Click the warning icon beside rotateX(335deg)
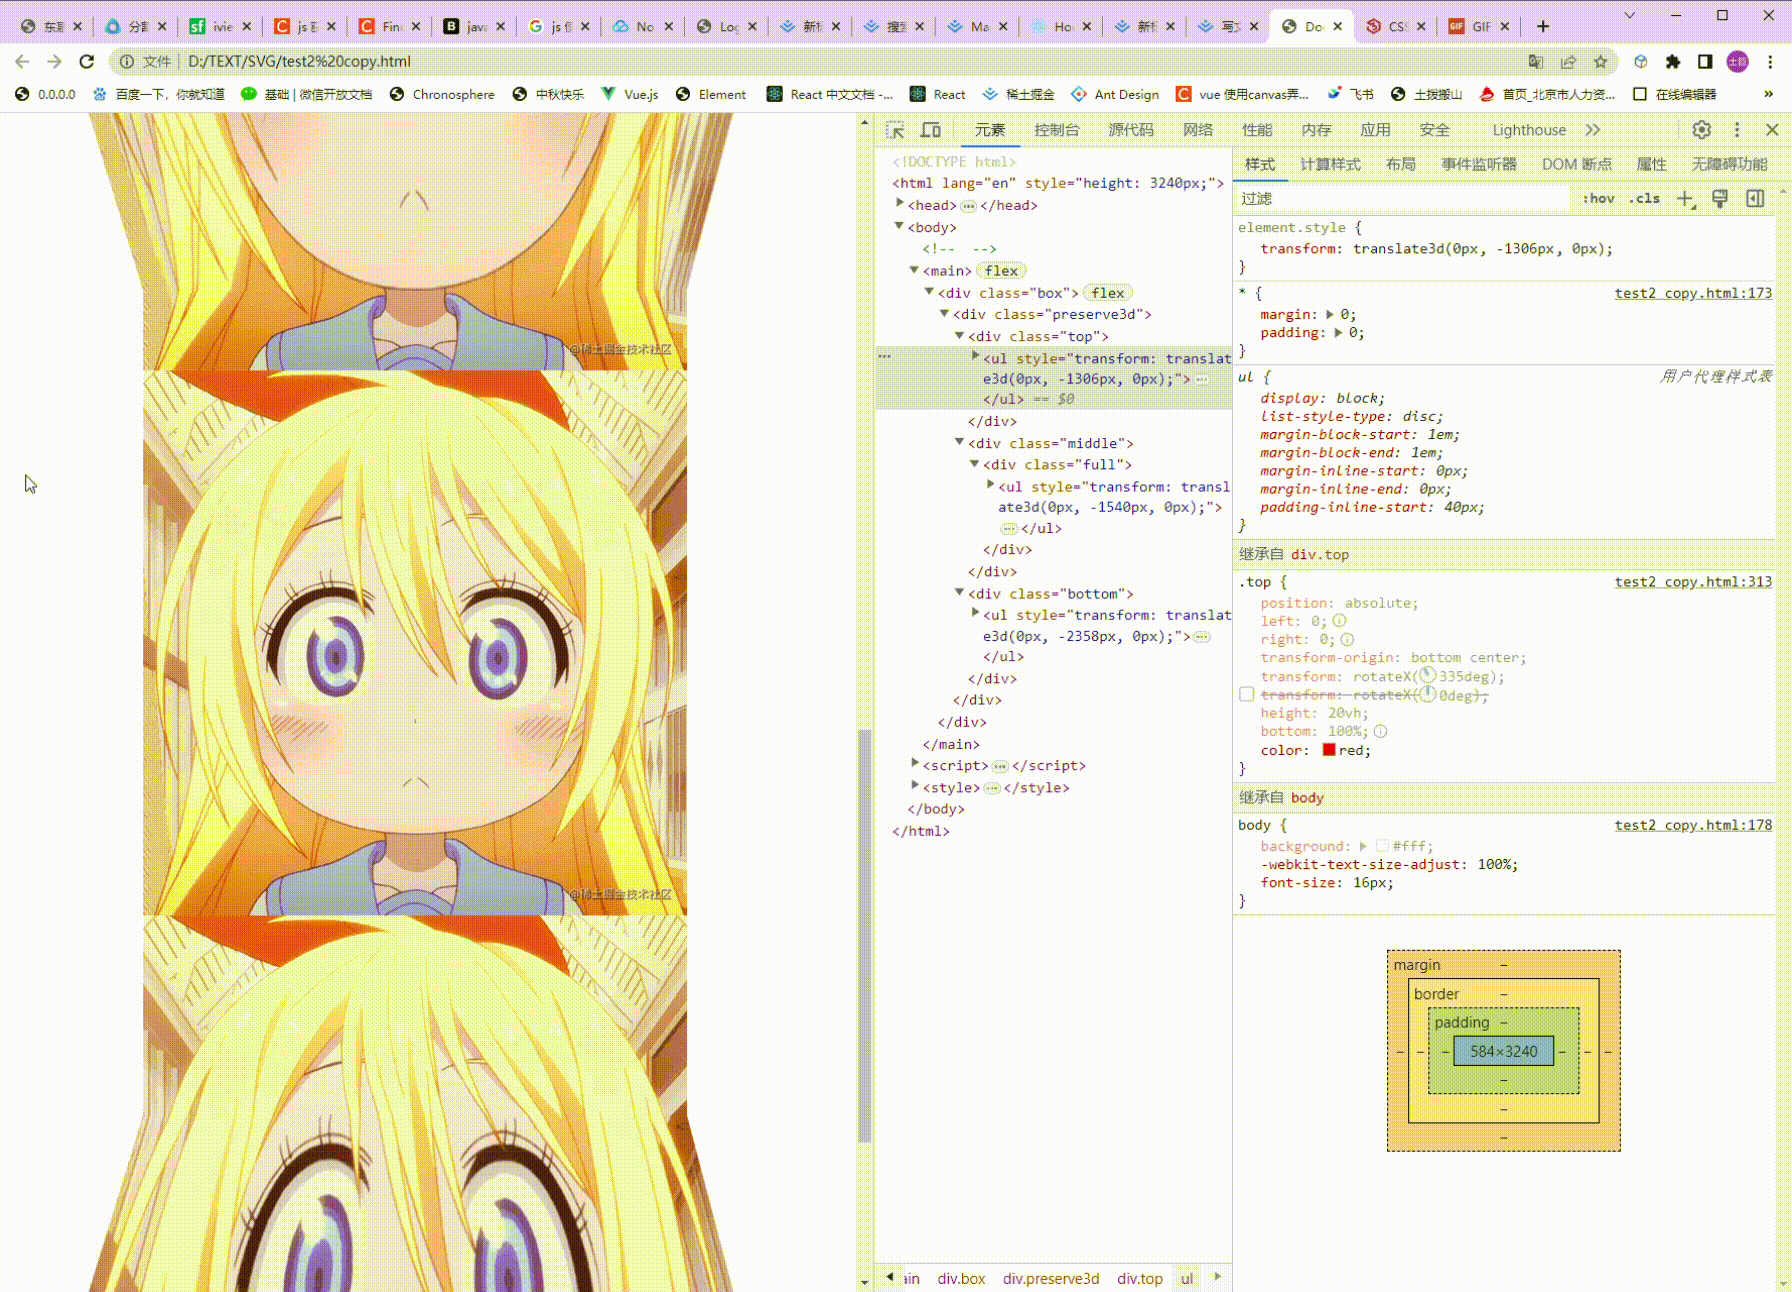The width and height of the screenshot is (1792, 1292). (1426, 676)
